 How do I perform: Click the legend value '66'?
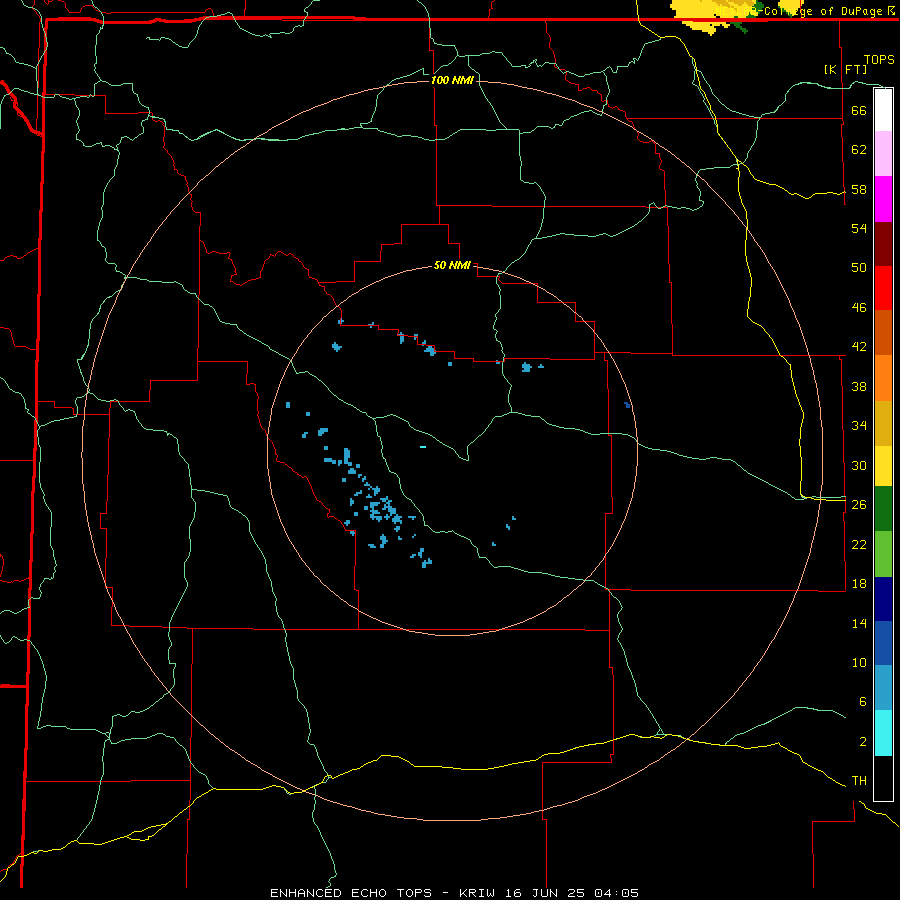pyautogui.click(x=859, y=110)
